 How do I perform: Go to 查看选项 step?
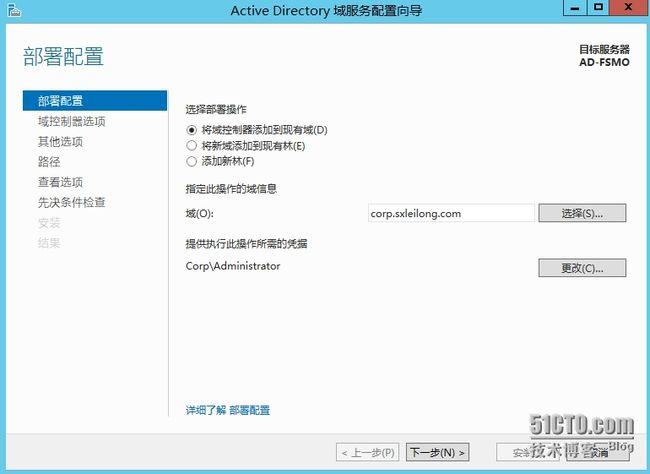(61, 182)
